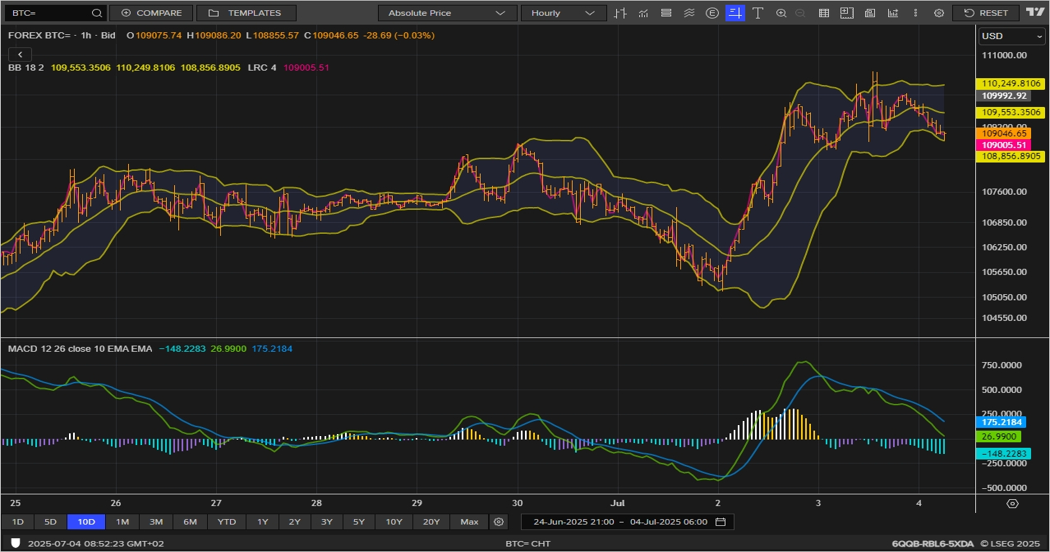Viewport: 1050px width, 552px height.
Task: Select the 1M time range
Action: [122, 522]
